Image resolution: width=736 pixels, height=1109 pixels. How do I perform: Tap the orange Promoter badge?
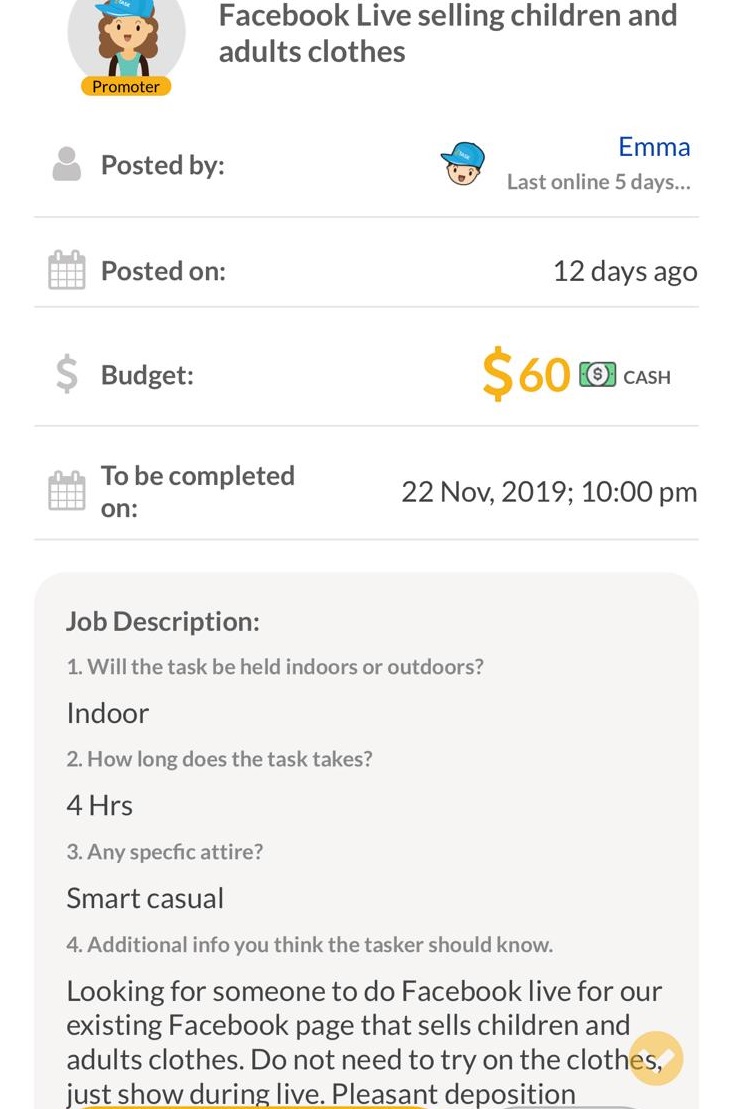[x=126, y=87]
